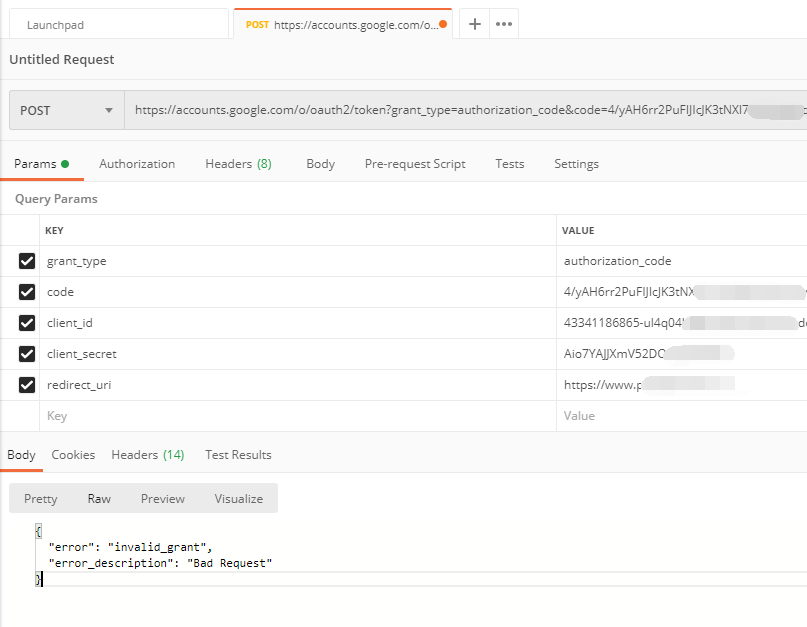Uncheck the grant_type query parameter

point(25,261)
